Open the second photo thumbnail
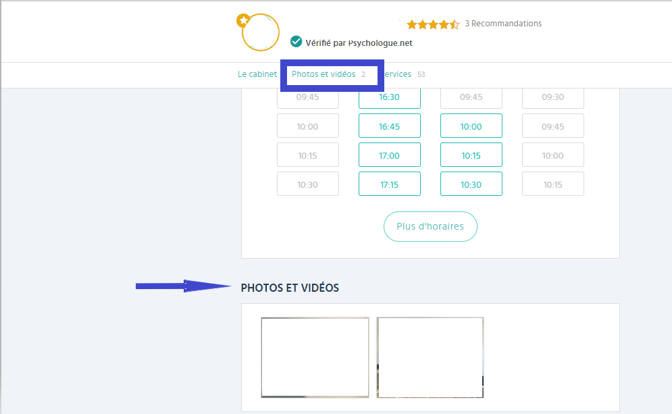Viewport: 672px width, 414px height. 430,357
